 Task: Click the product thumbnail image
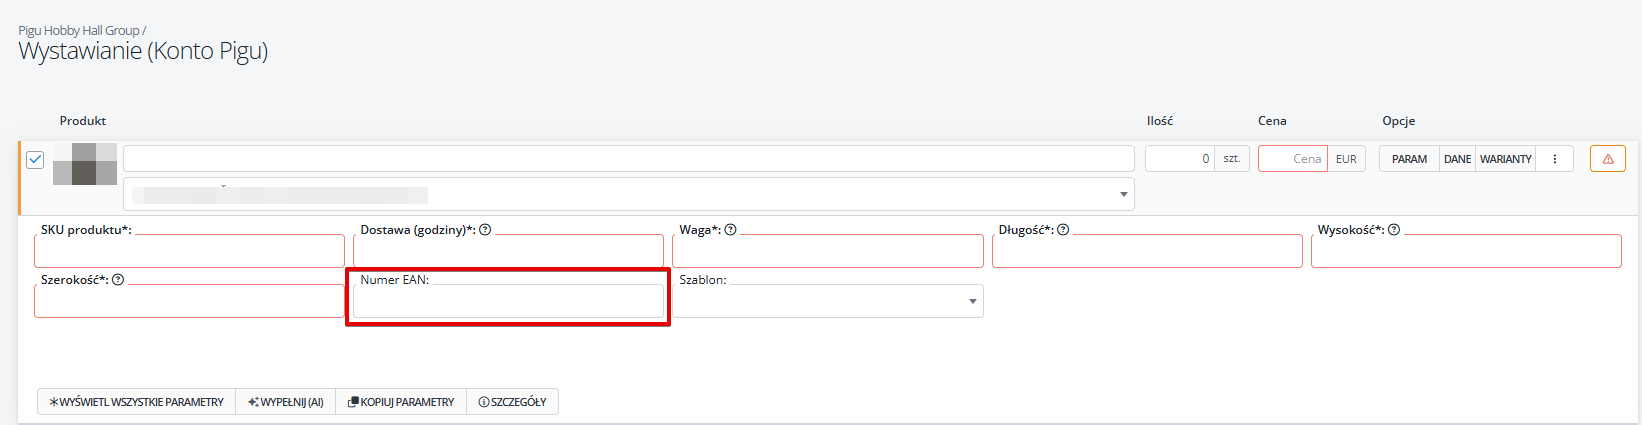tap(85, 164)
